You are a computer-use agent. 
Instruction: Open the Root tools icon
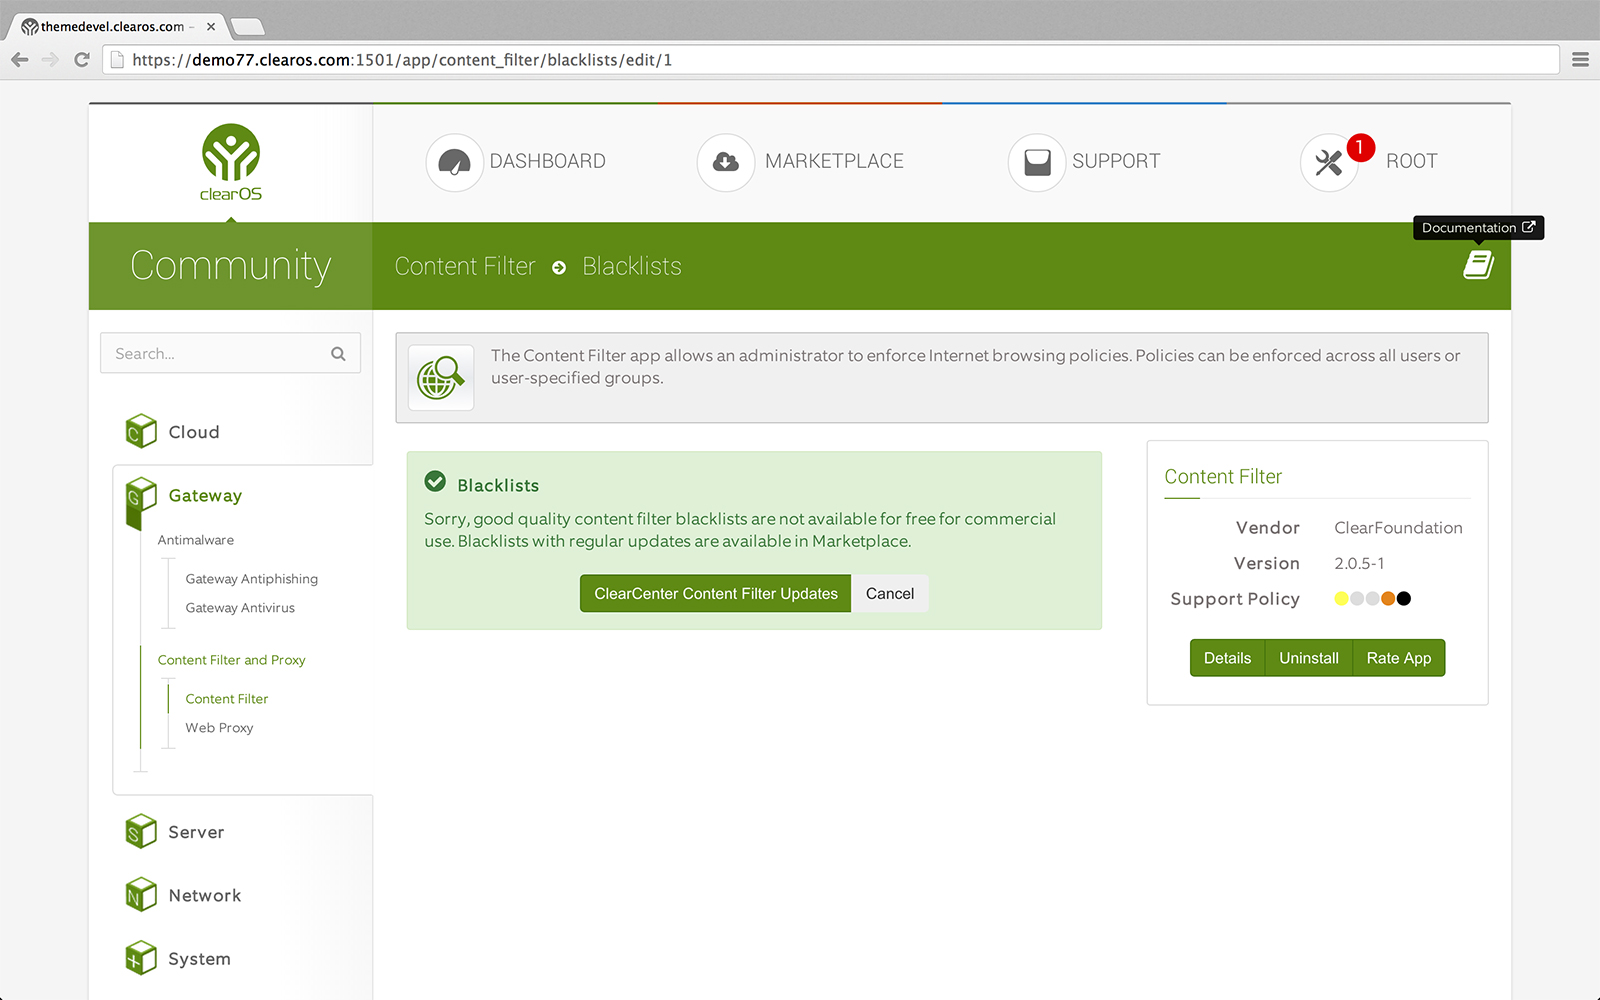[x=1328, y=162]
